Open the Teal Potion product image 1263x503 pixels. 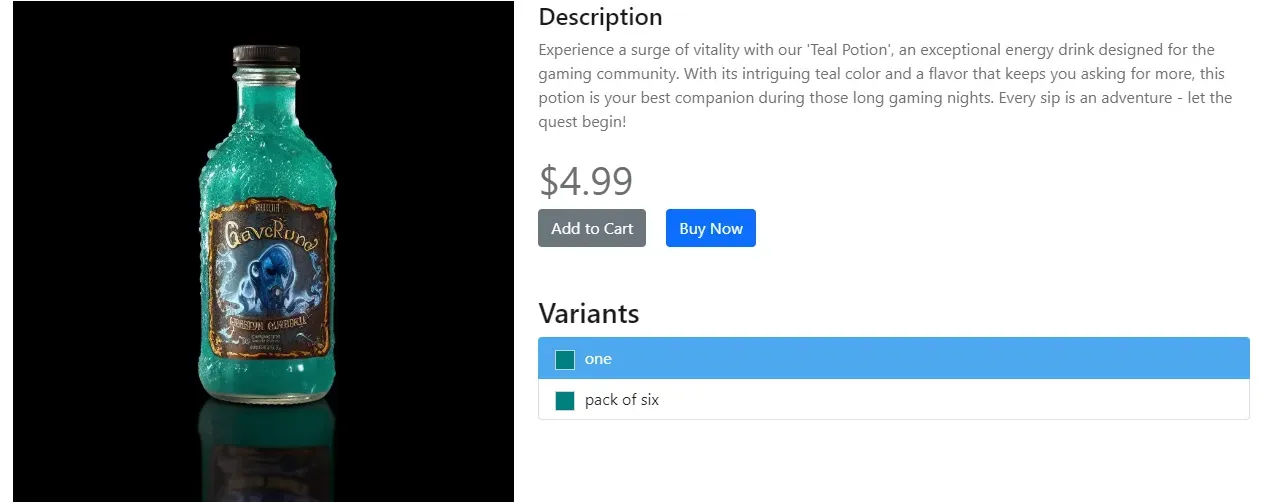(263, 252)
